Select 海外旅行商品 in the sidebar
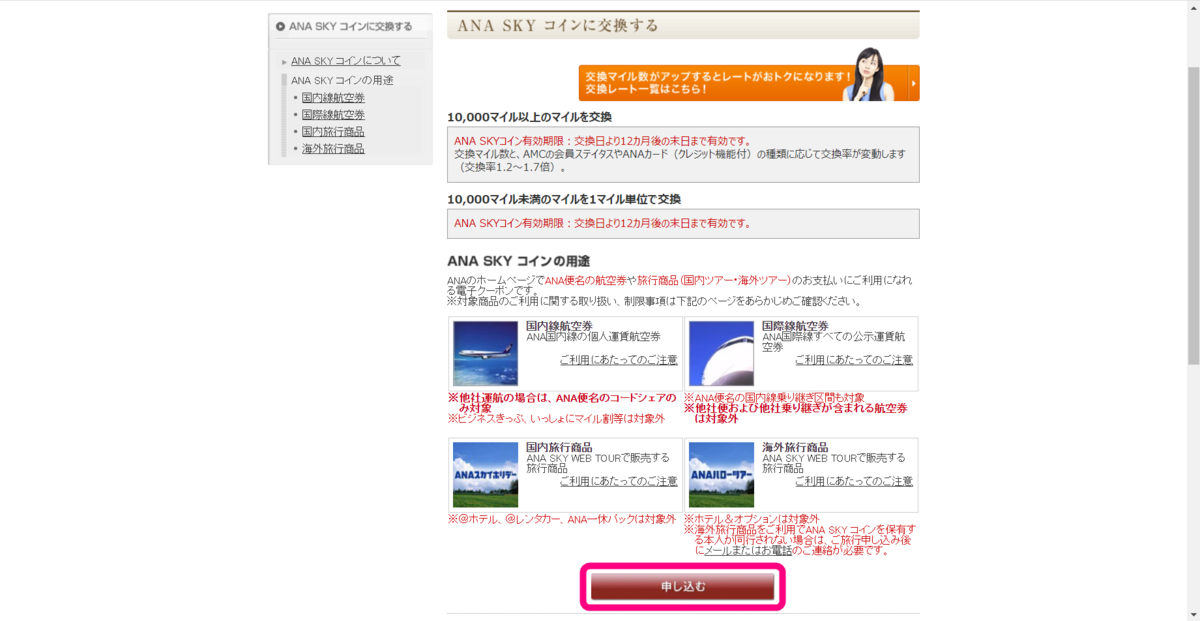 (333, 149)
